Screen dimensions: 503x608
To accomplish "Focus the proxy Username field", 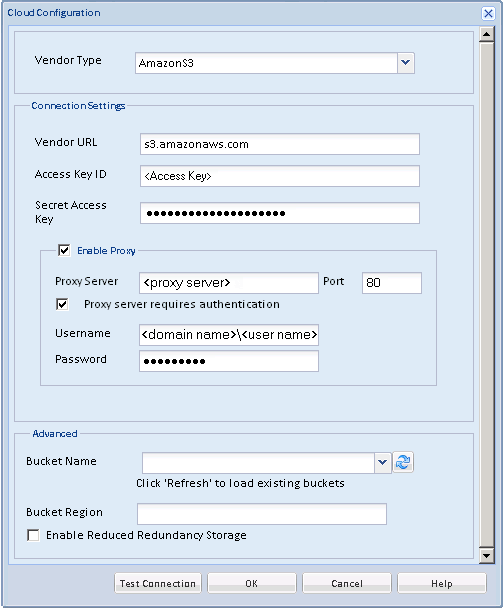I will click(229, 335).
